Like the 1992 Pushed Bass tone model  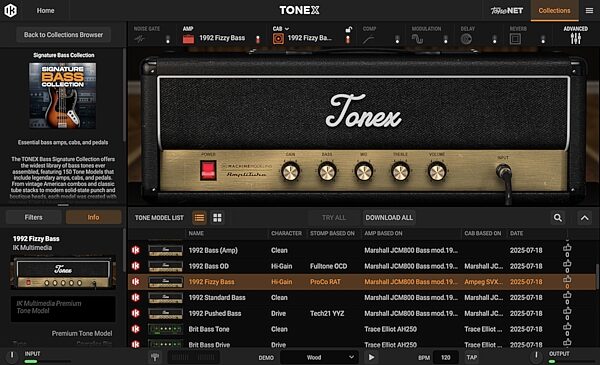point(567,311)
